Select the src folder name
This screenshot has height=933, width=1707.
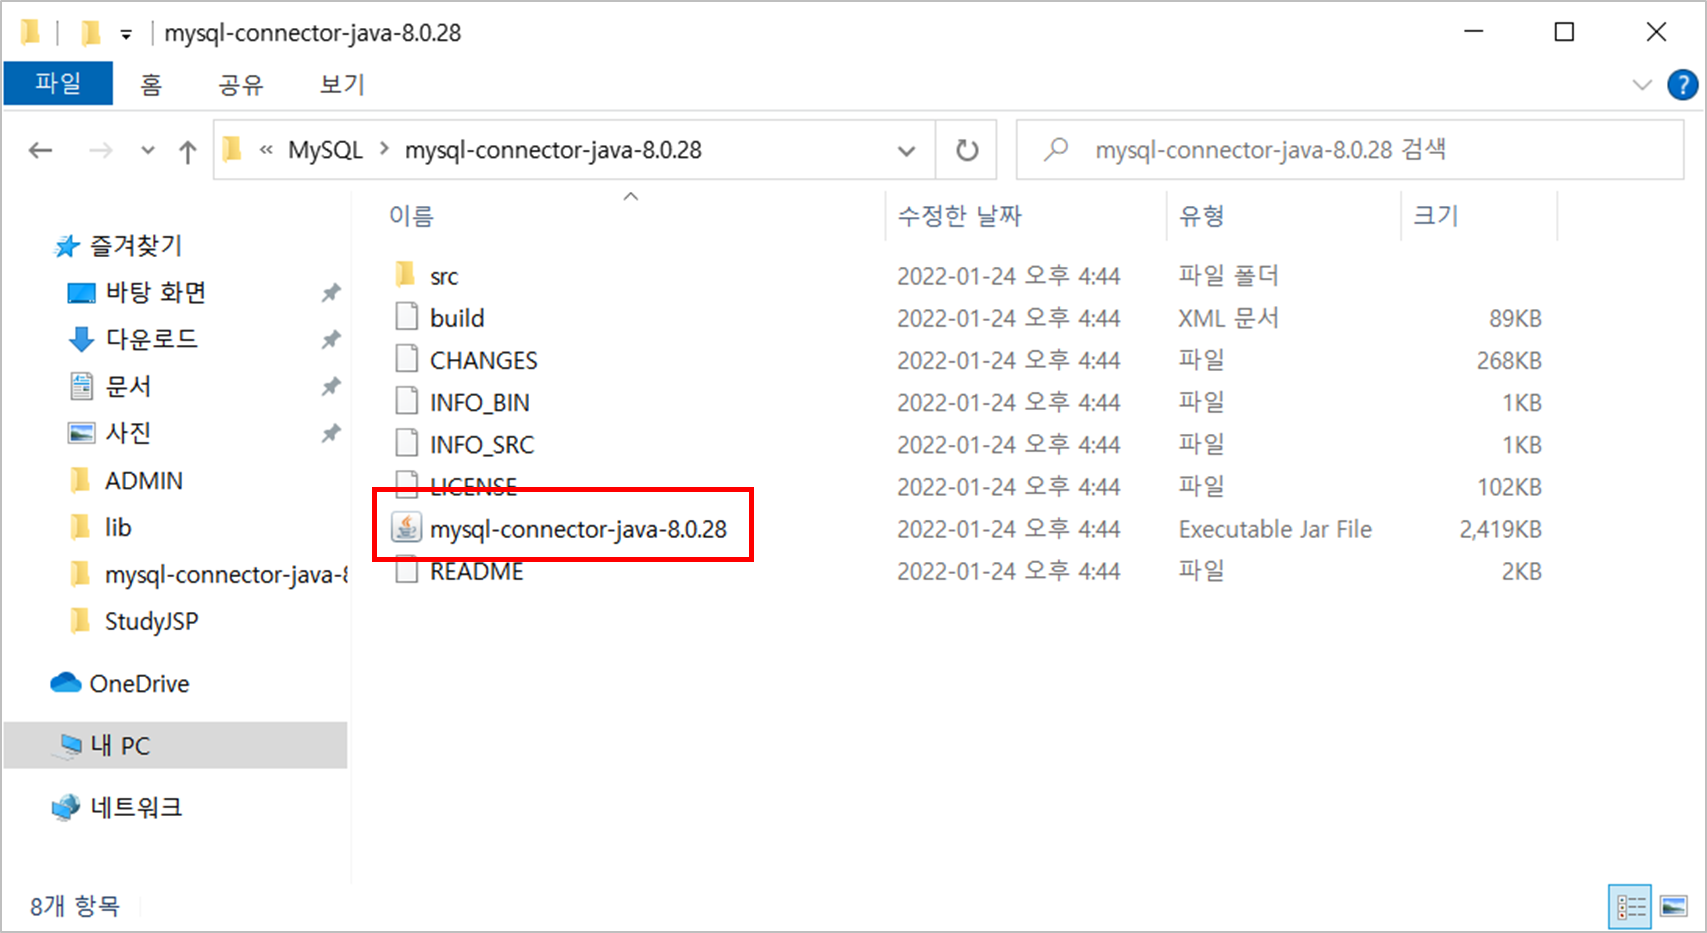(x=444, y=276)
